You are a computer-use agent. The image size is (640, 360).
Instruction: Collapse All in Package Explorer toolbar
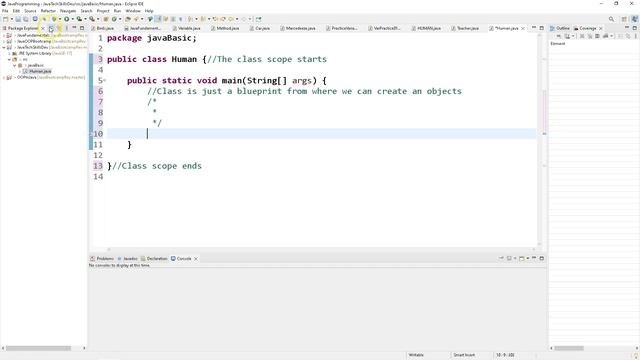tap(51, 29)
